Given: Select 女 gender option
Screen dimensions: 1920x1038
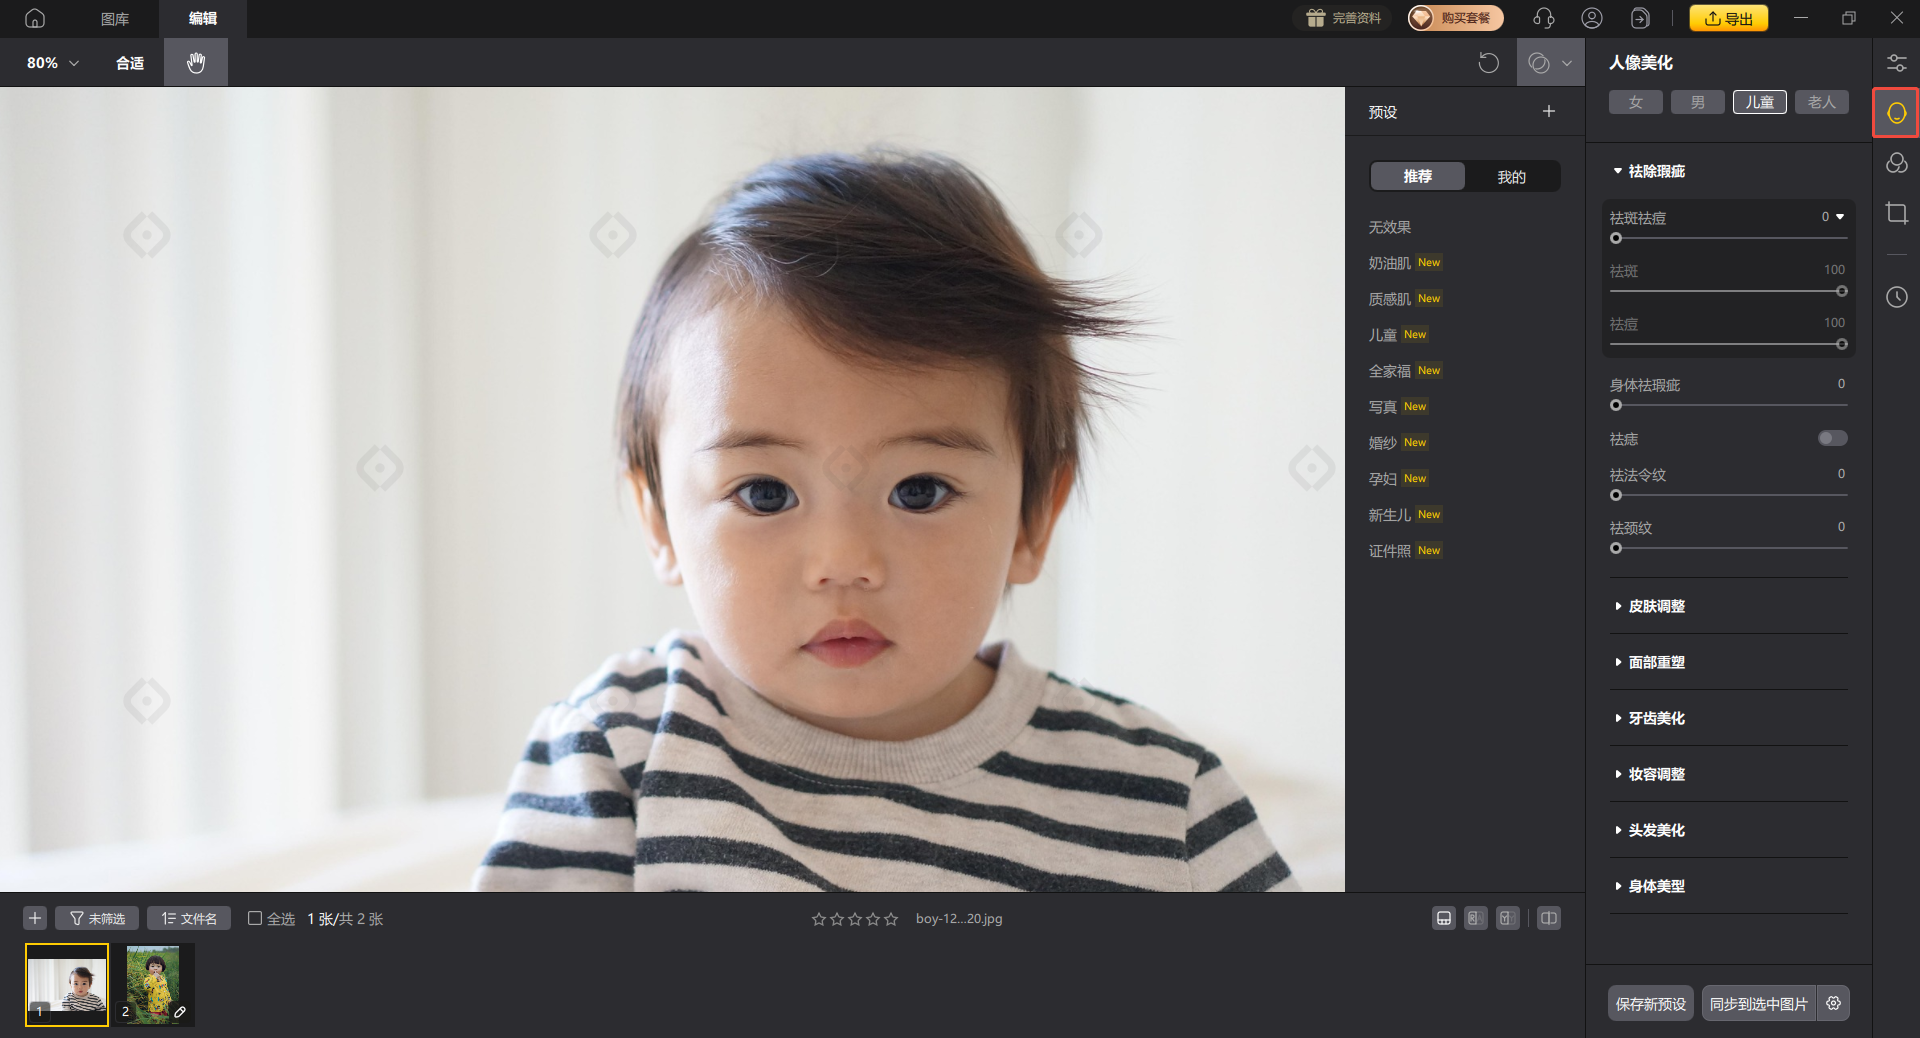Looking at the screenshot, I should coord(1635,102).
